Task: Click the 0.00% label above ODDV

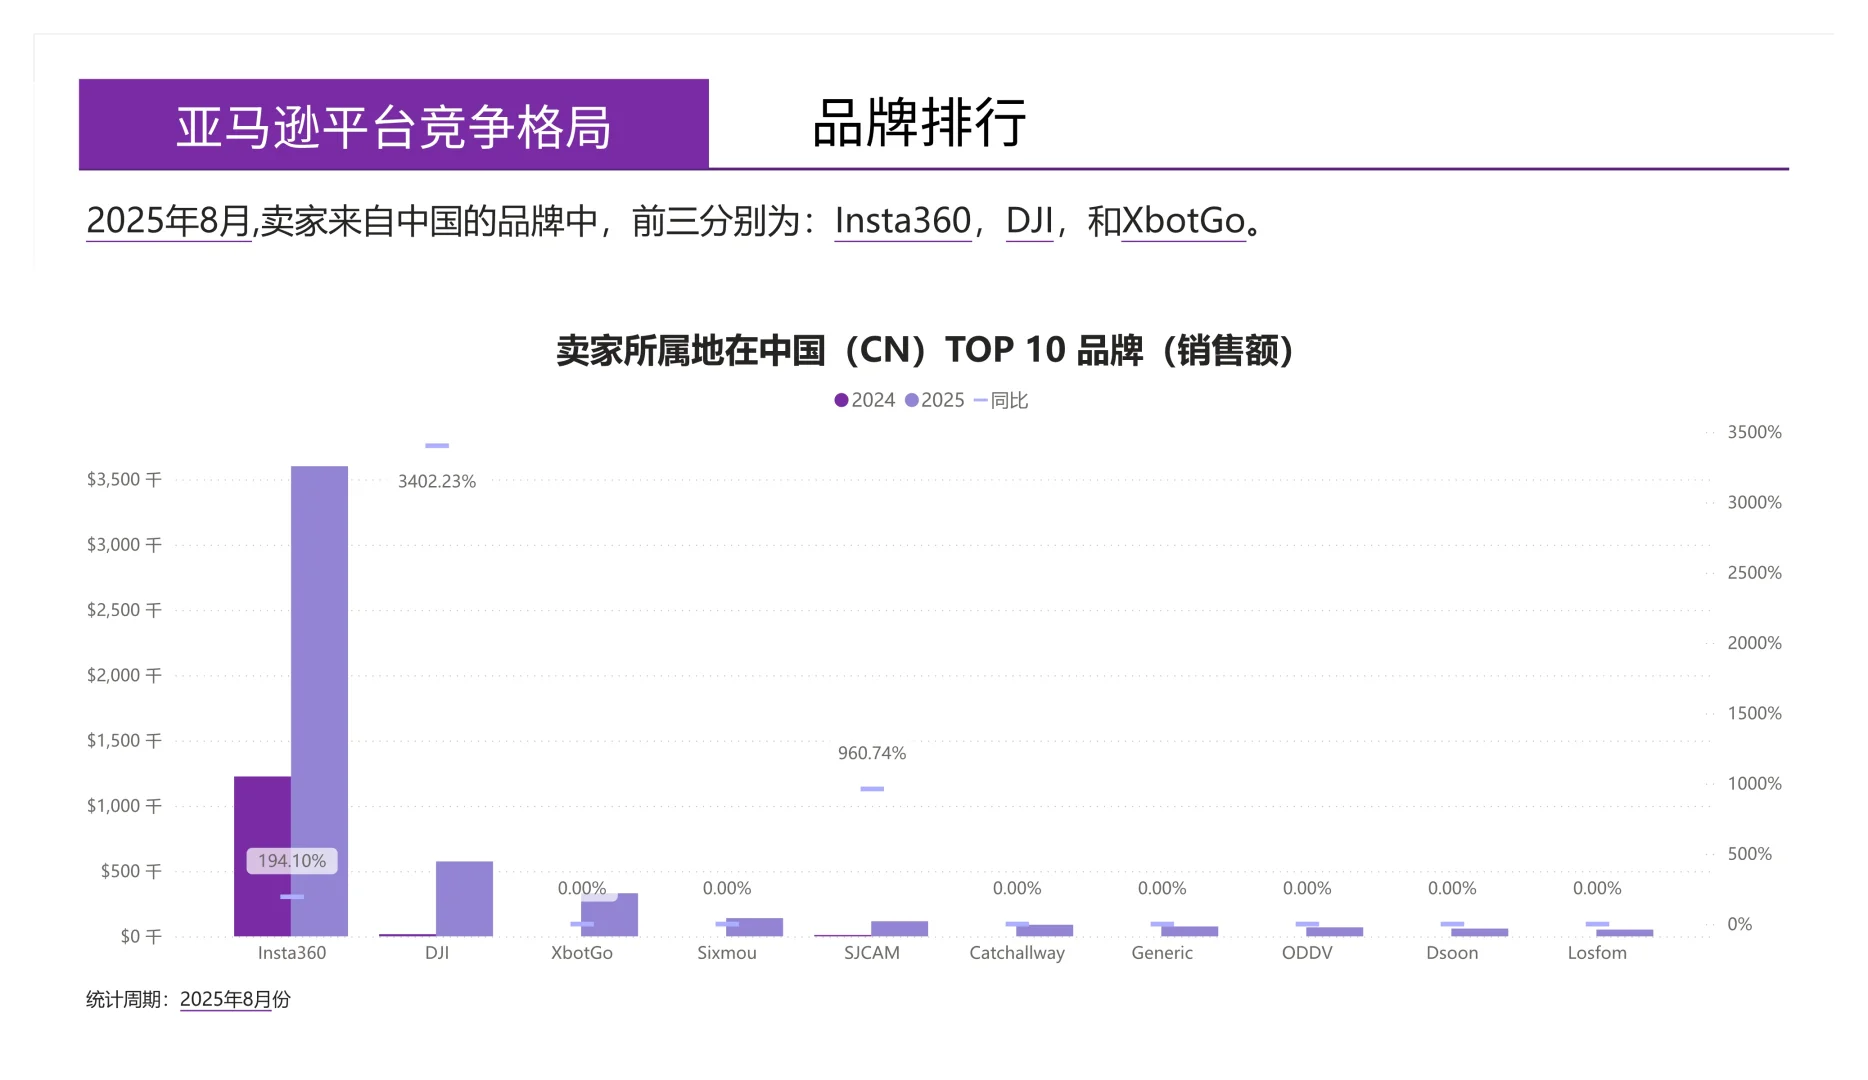Action: pyautogui.click(x=1307, y=888)
